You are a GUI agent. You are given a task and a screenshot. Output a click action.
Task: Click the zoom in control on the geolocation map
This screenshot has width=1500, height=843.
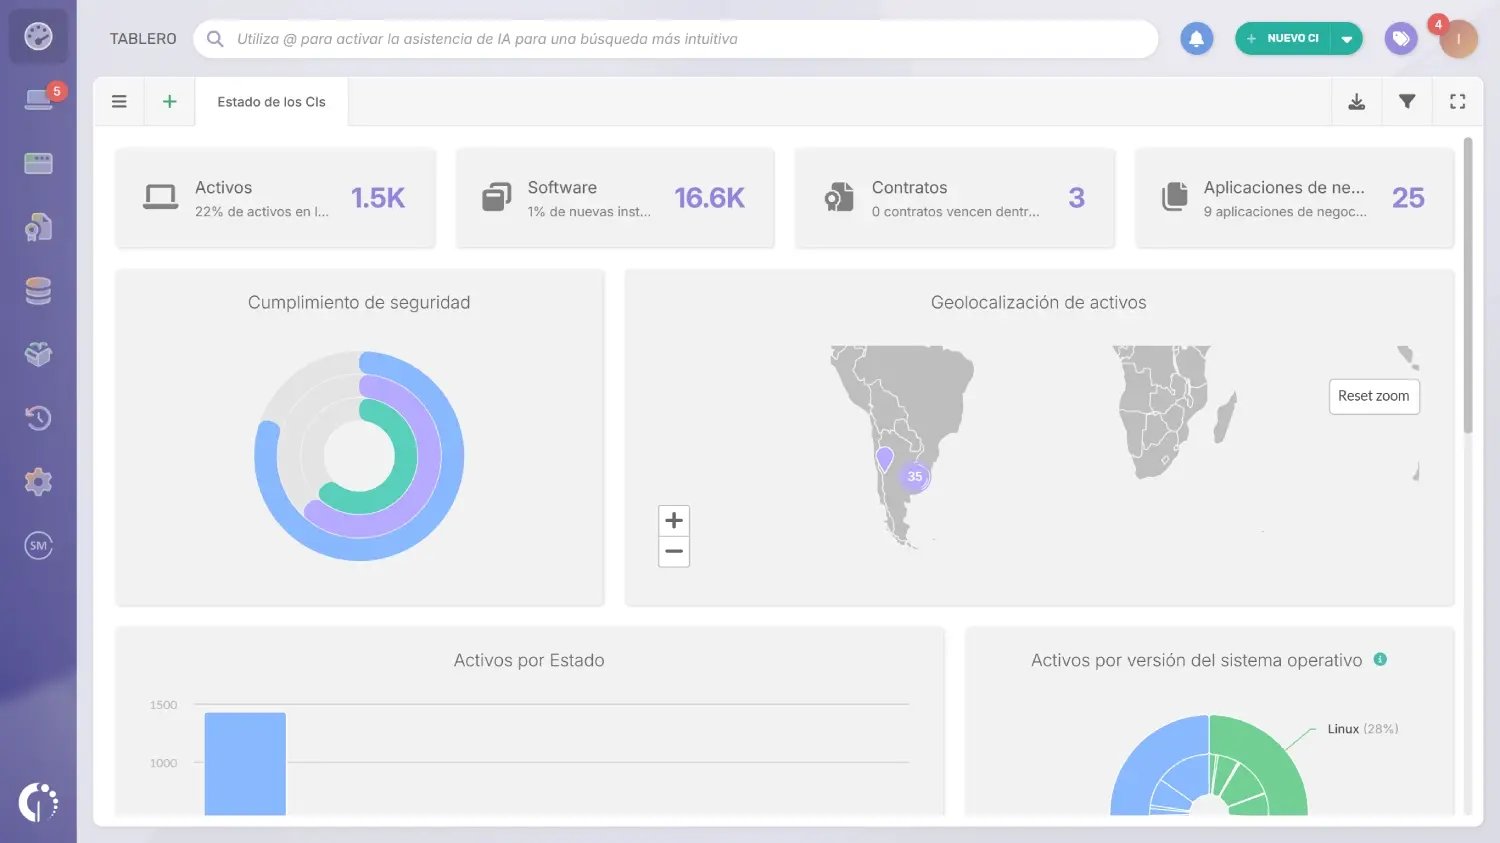[x=673, y=519]
